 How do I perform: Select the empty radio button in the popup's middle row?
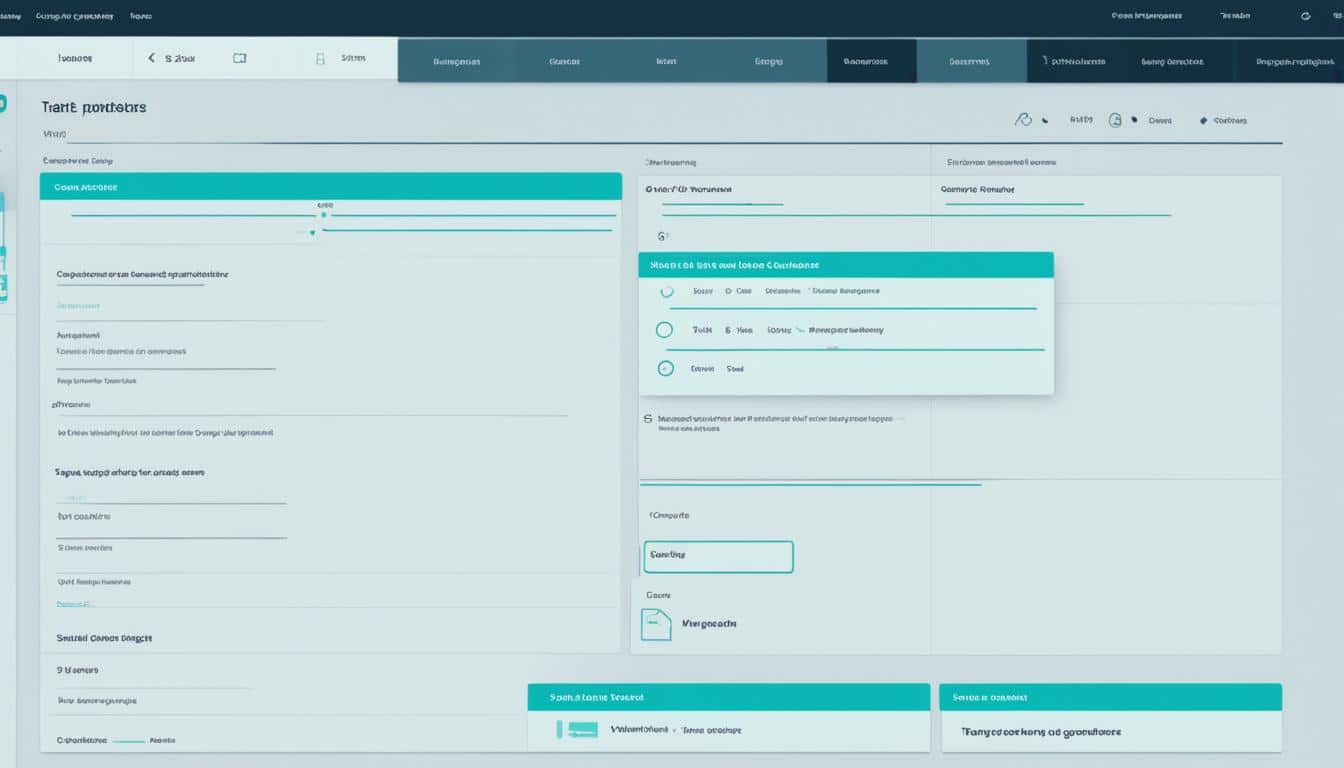coord(664,330)
